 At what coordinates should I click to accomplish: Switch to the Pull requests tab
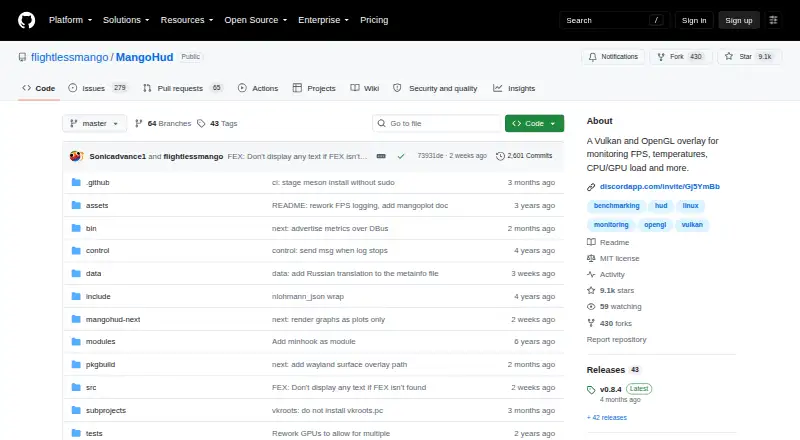tap(183, 88)
